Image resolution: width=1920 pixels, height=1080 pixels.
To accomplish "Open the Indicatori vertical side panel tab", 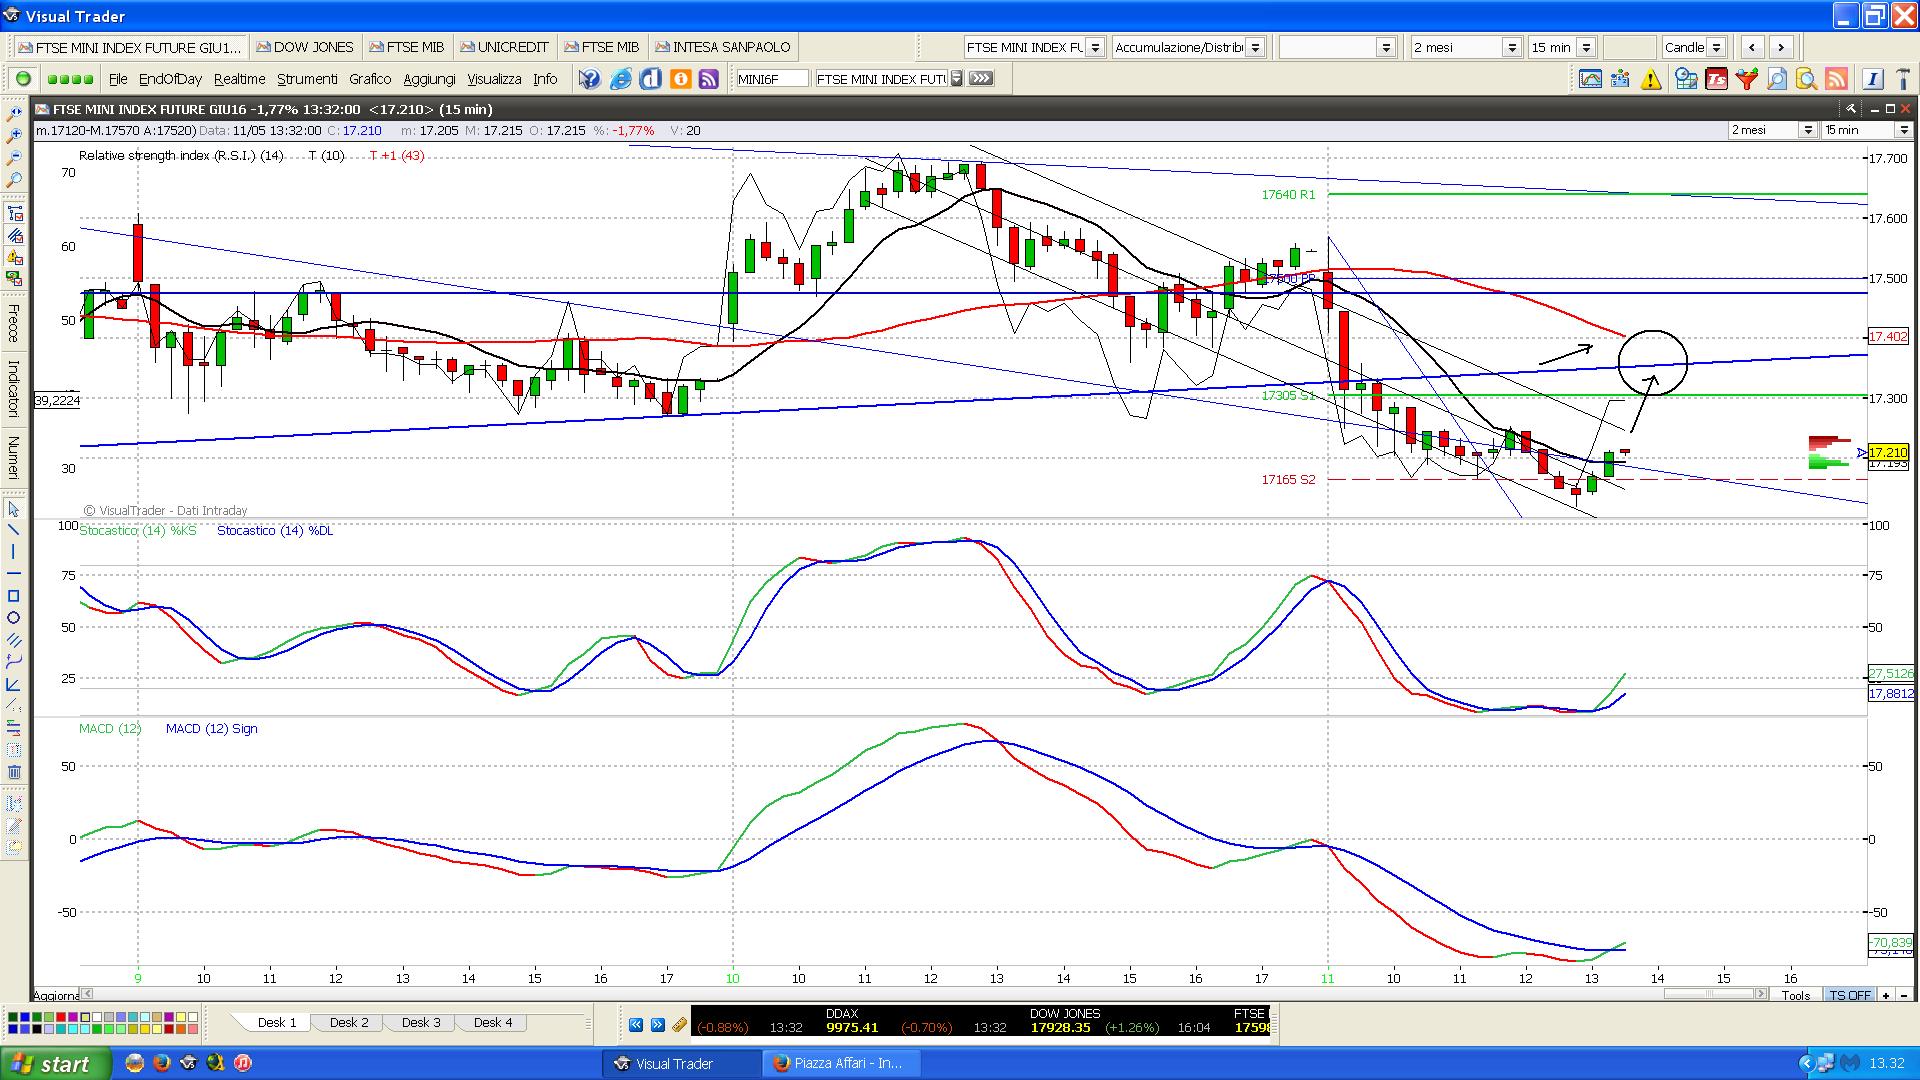I will (14, 389).
